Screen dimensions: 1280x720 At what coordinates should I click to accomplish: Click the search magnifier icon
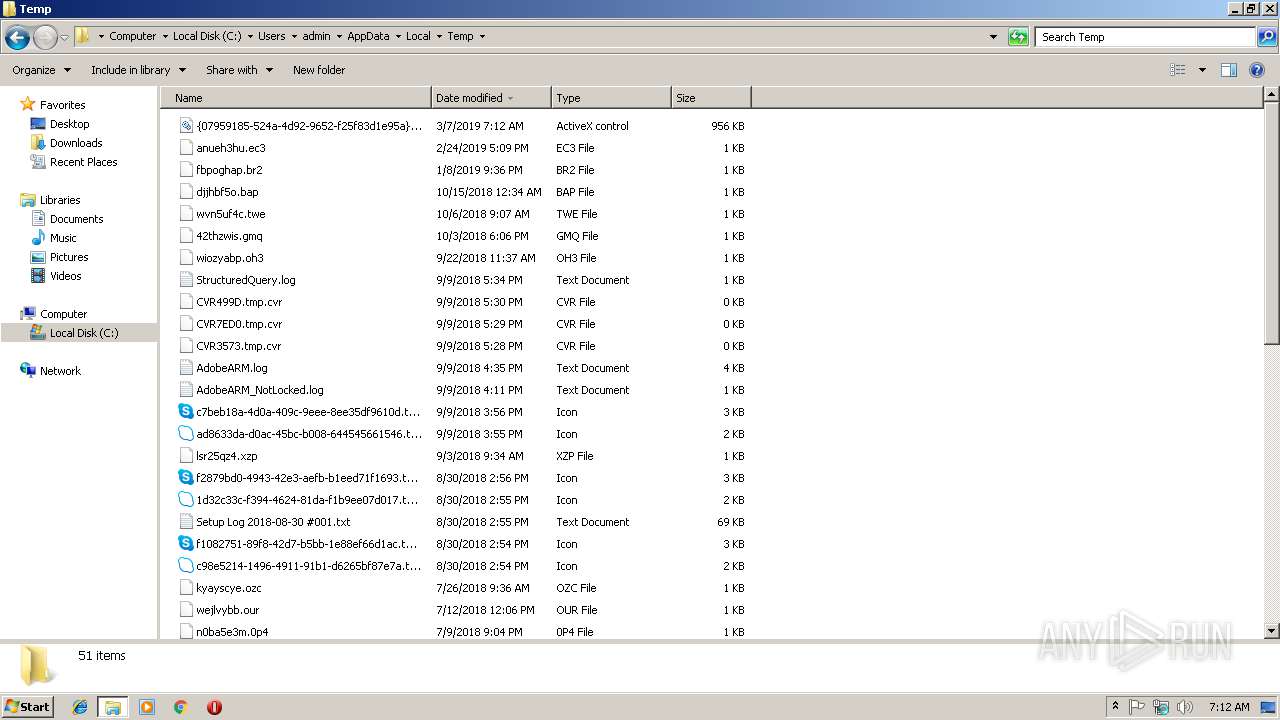click(x=1266, y=37)
